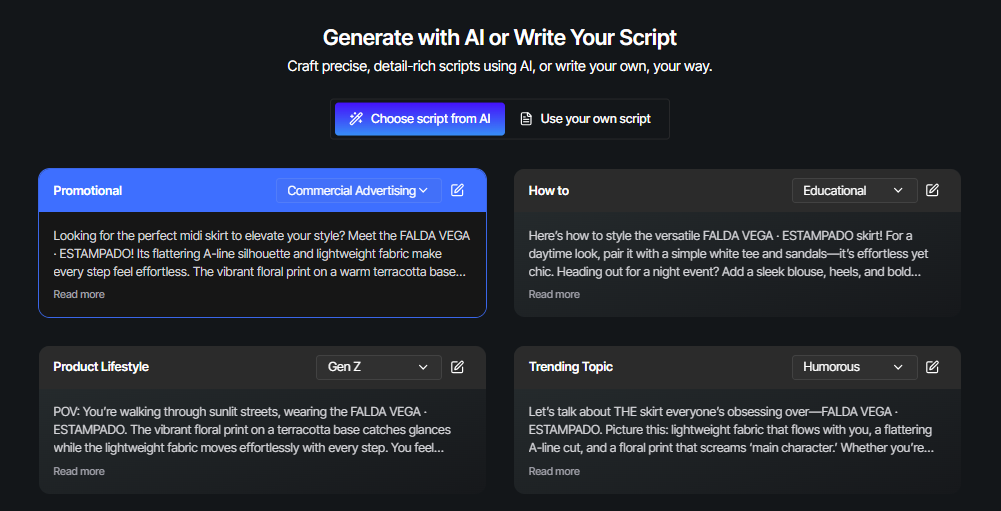
Task: Switch to Choose script from AI tab
Action: click(420, 119)
